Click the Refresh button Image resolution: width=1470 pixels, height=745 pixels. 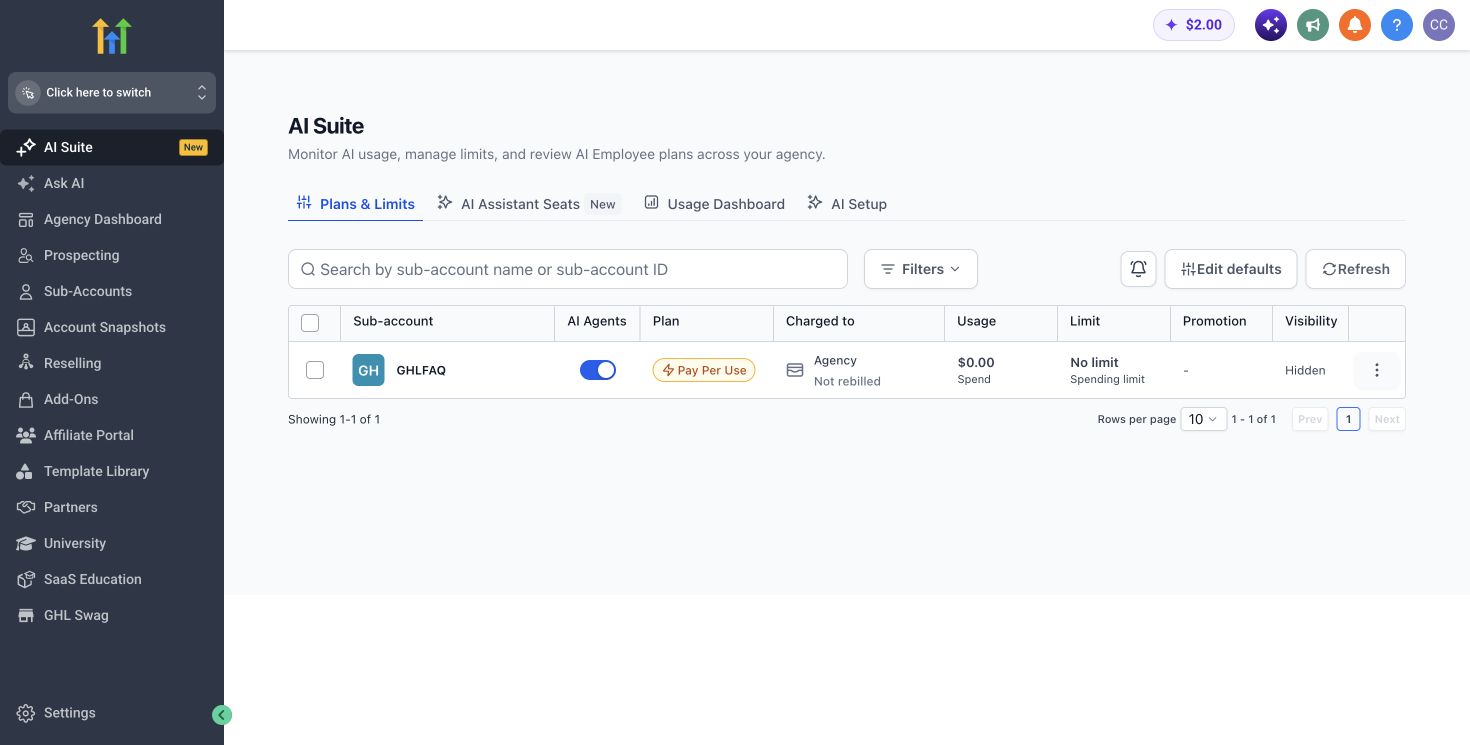(x=1355, y=269)
